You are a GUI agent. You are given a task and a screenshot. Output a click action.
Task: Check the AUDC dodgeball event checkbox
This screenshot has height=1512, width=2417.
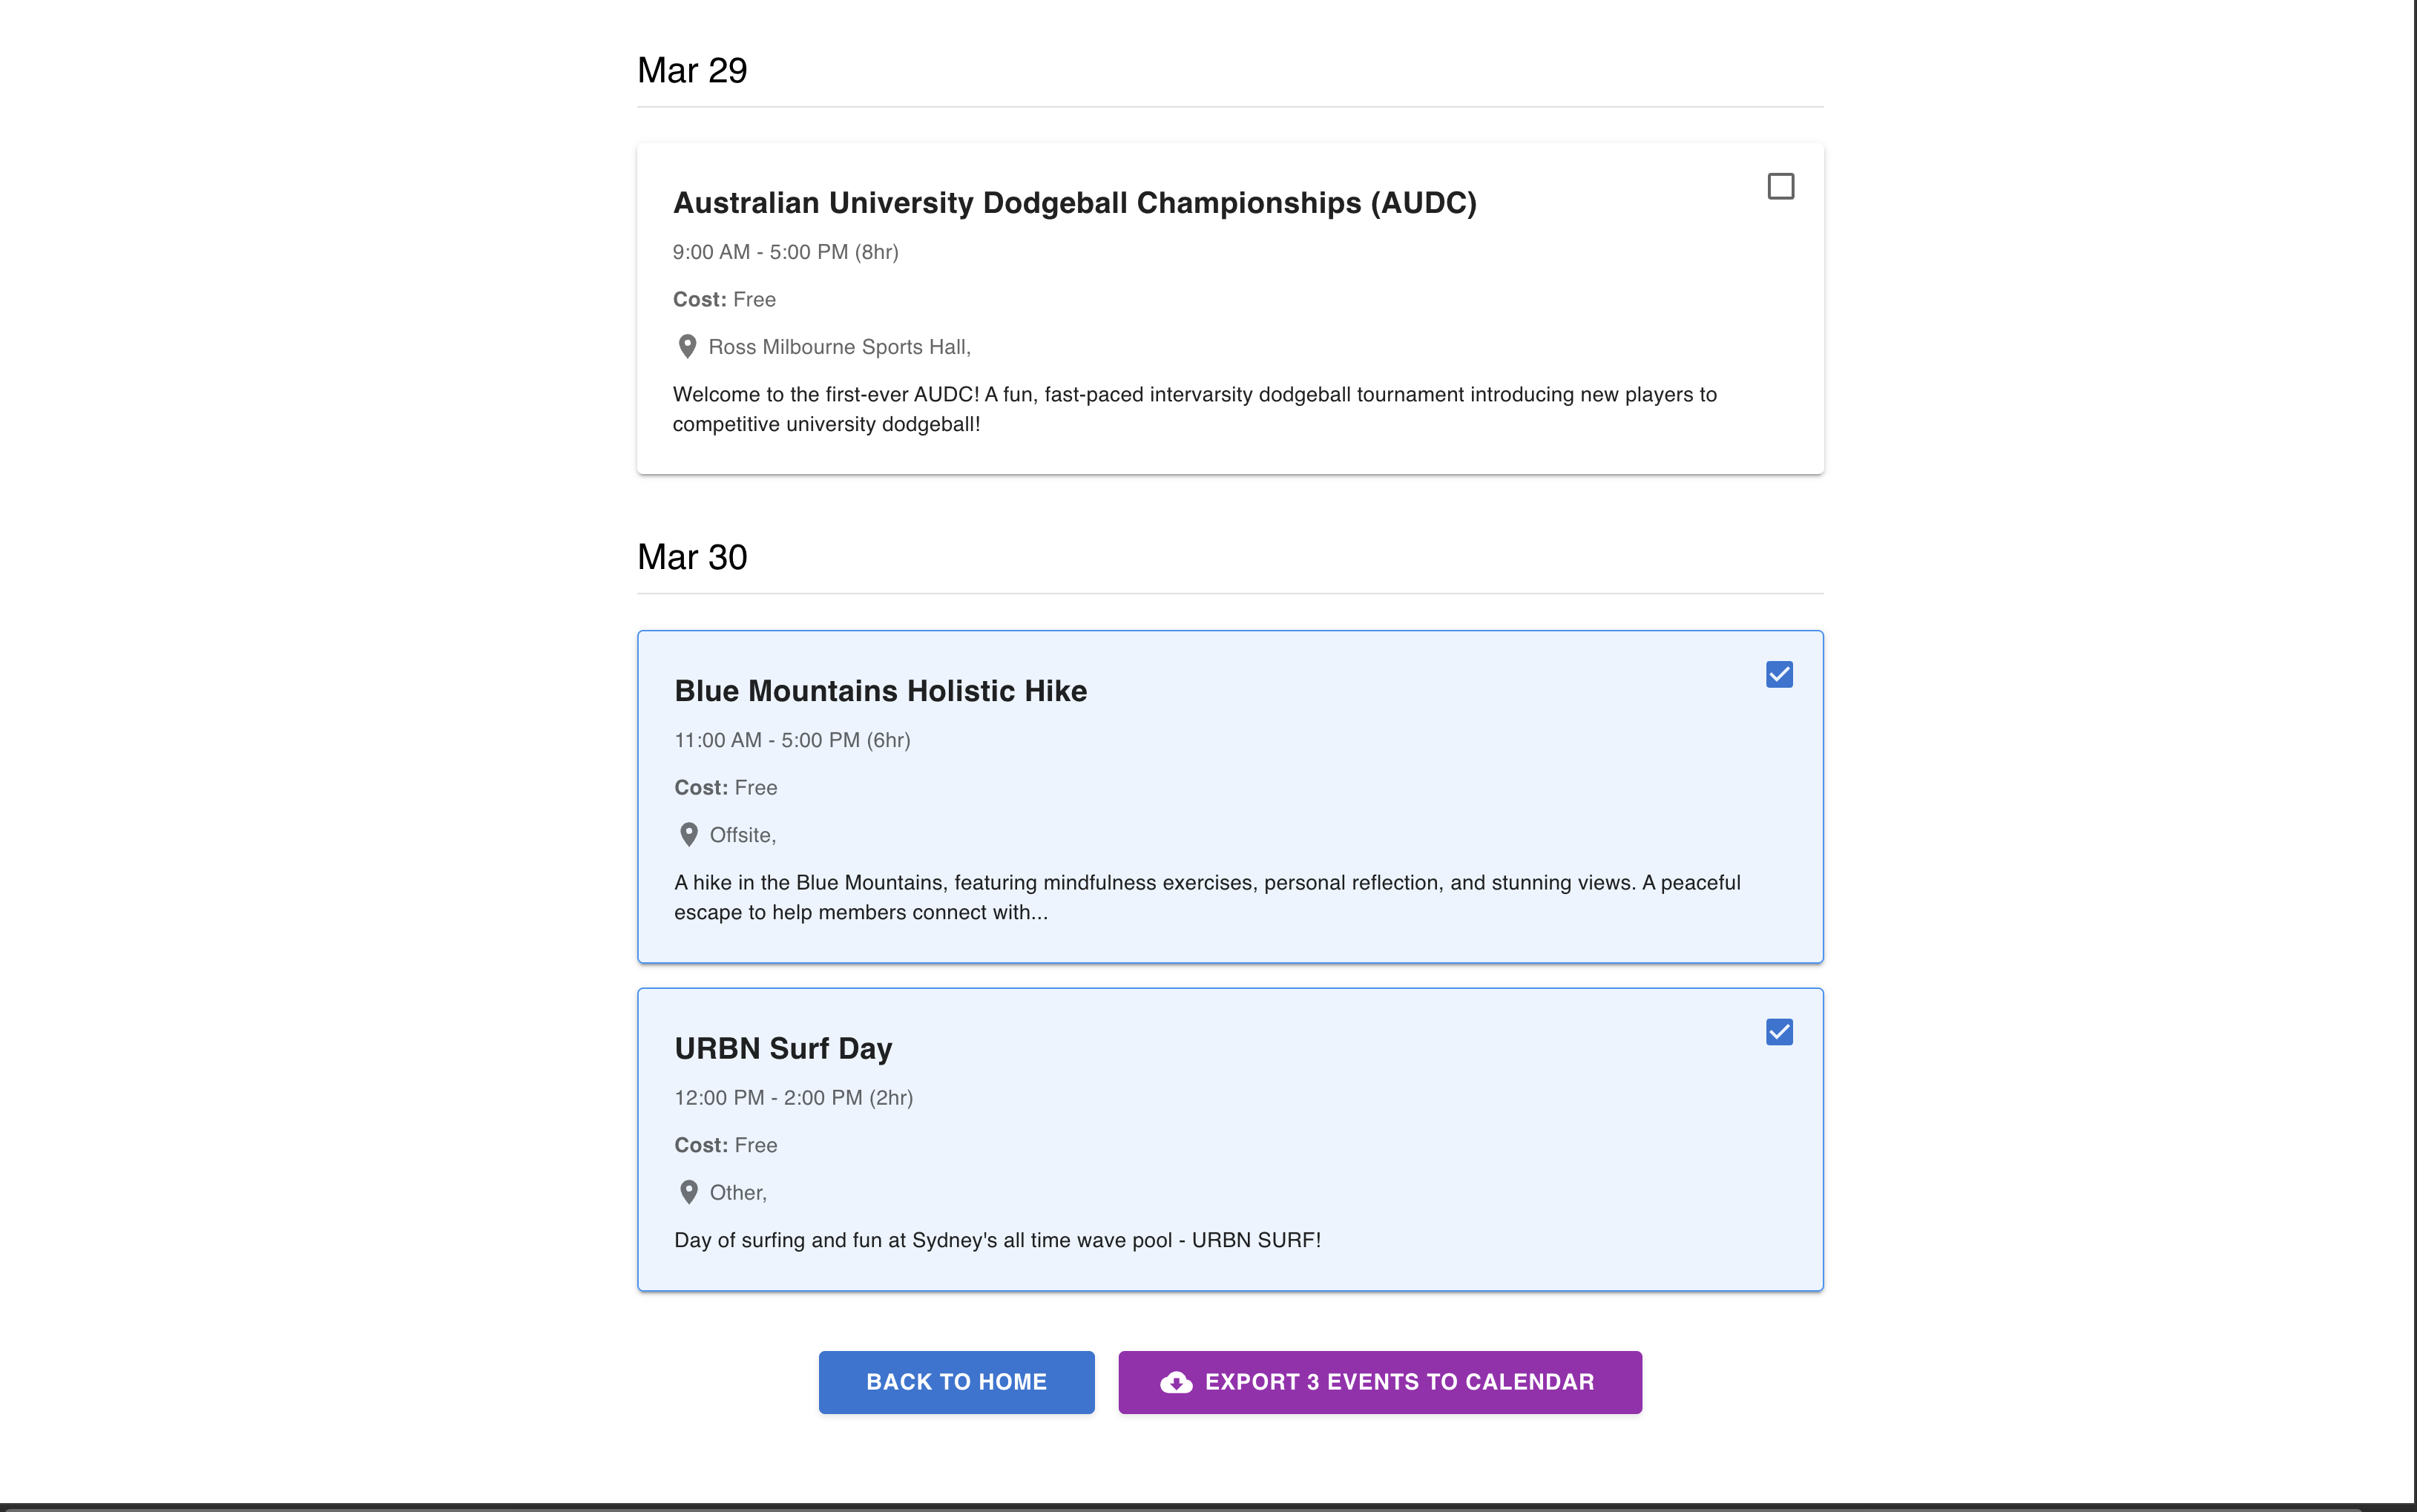[x=1780, y=187]
